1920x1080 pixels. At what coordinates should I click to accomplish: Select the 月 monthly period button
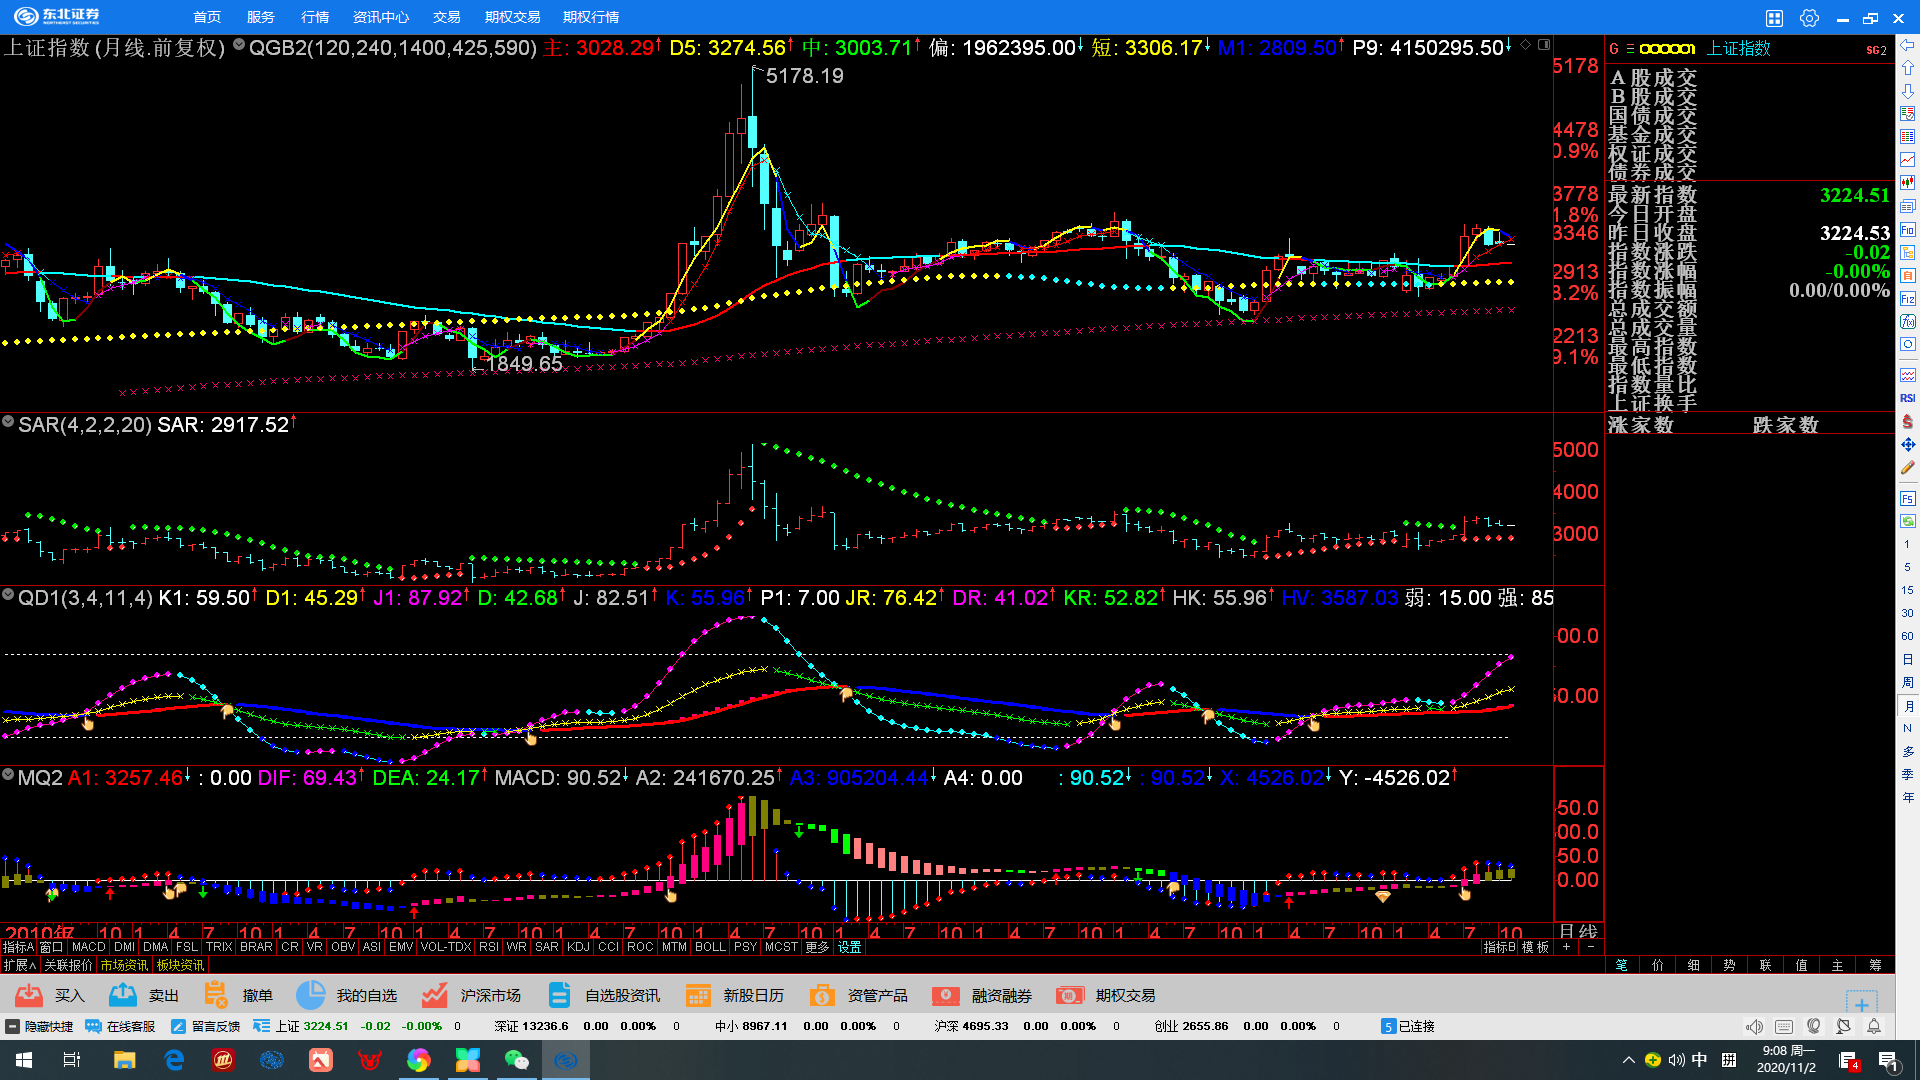[x=1907, y=706]
